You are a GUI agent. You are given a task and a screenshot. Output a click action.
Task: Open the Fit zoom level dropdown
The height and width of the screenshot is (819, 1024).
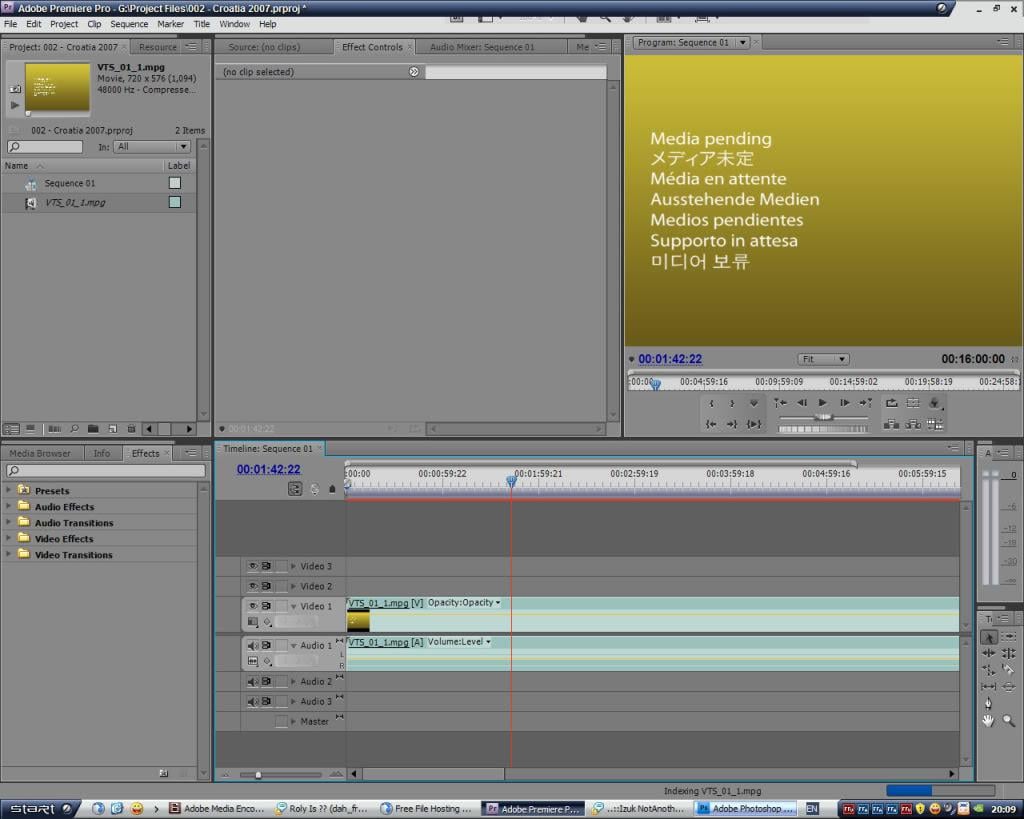point(823,359)
